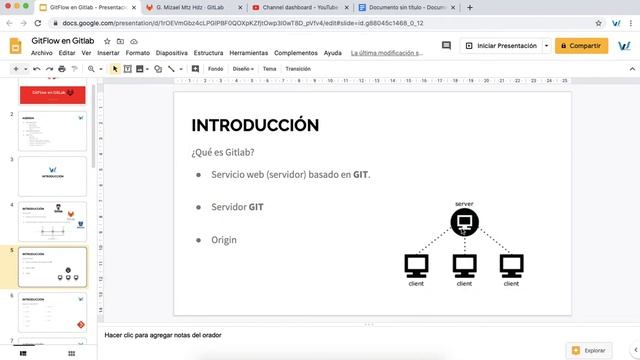Click the browser address bar URL
Viewport: 640px width, 360px height.
click(243, 23)
